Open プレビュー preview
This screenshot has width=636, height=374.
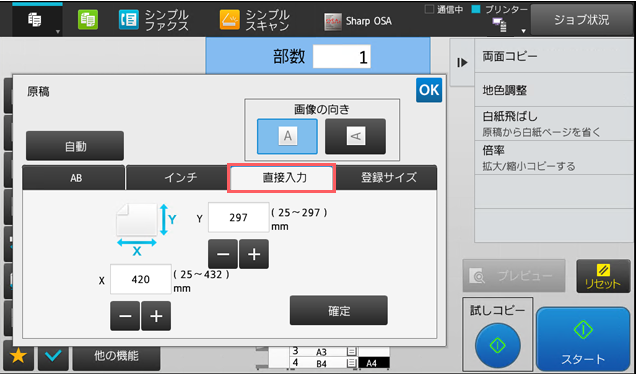click(x=514, y=276)
